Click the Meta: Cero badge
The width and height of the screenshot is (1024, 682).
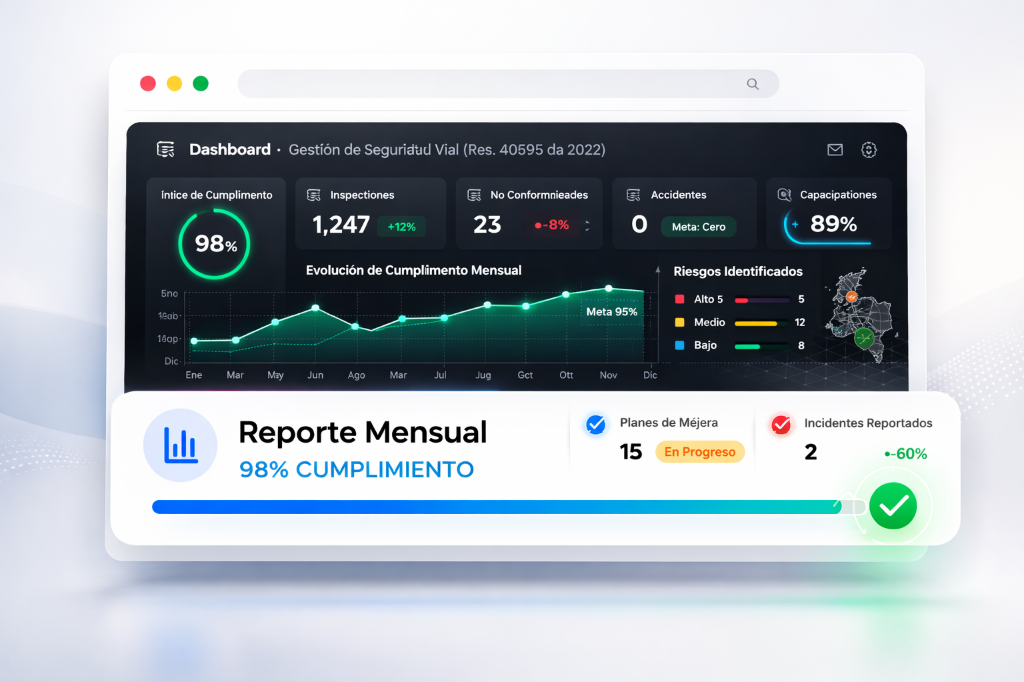click(698, 227)
